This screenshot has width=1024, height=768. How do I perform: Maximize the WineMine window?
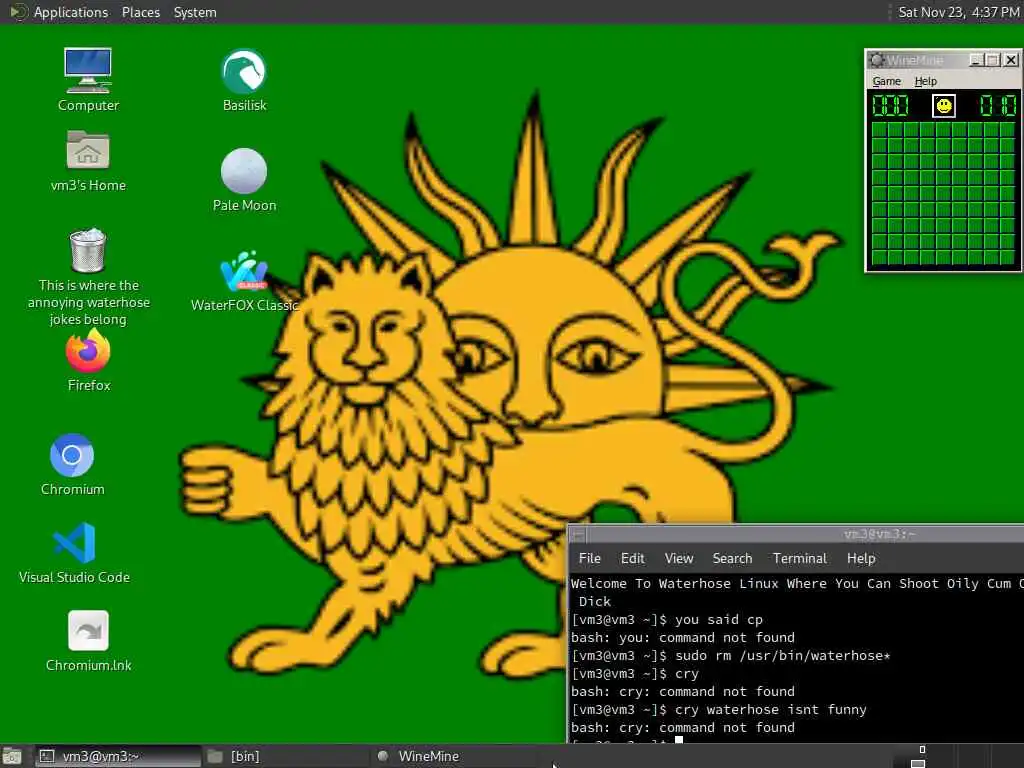coord(993,60)
